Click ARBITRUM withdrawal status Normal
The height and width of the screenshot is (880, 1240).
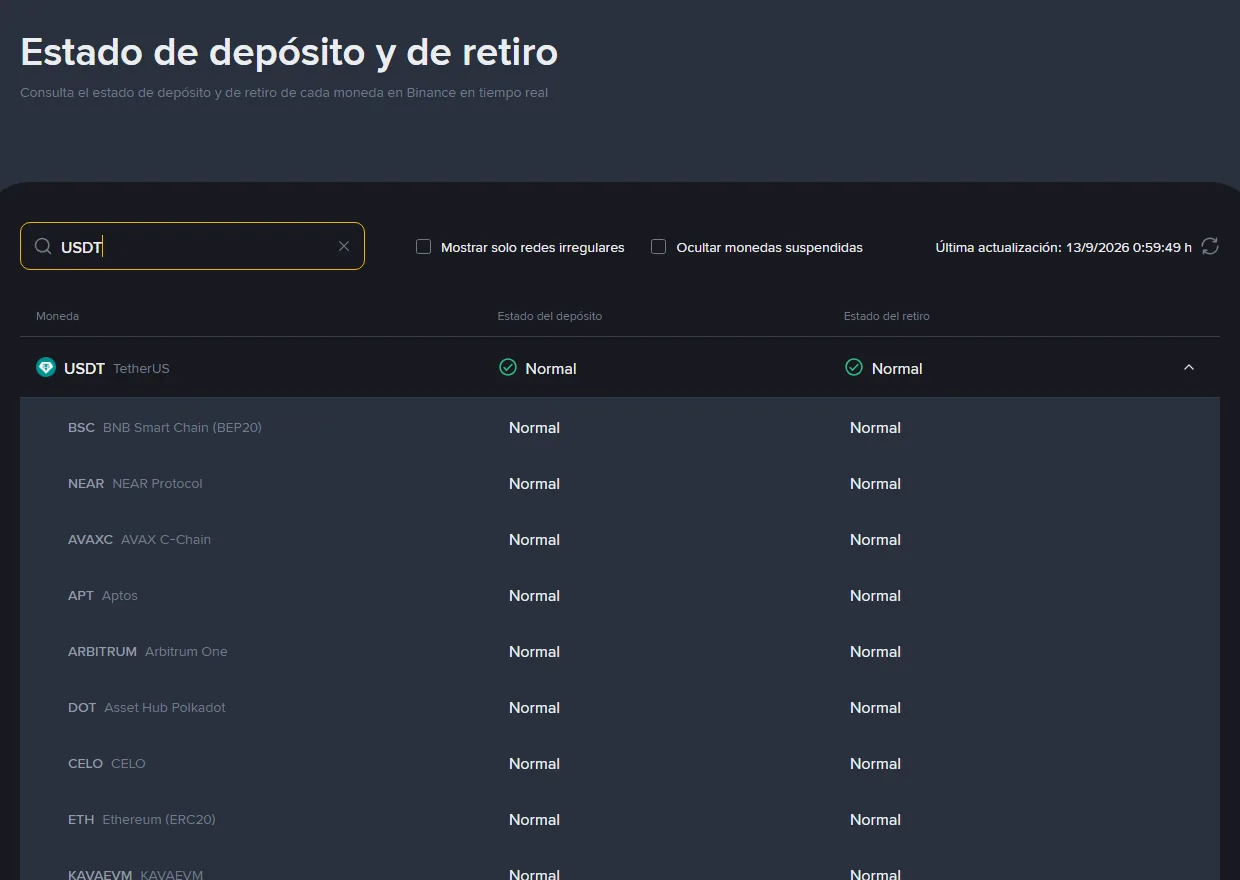pyautogui.click(x=875, y=651)
